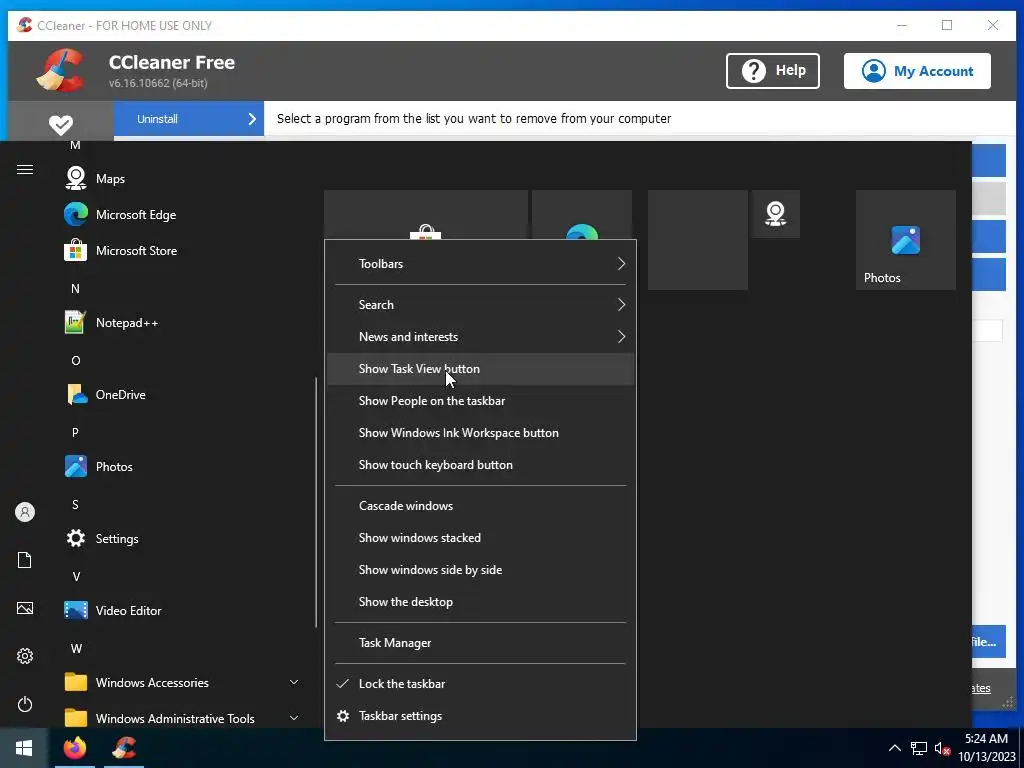Click the CCleaner icon on the taskbar

pos(123,748)
